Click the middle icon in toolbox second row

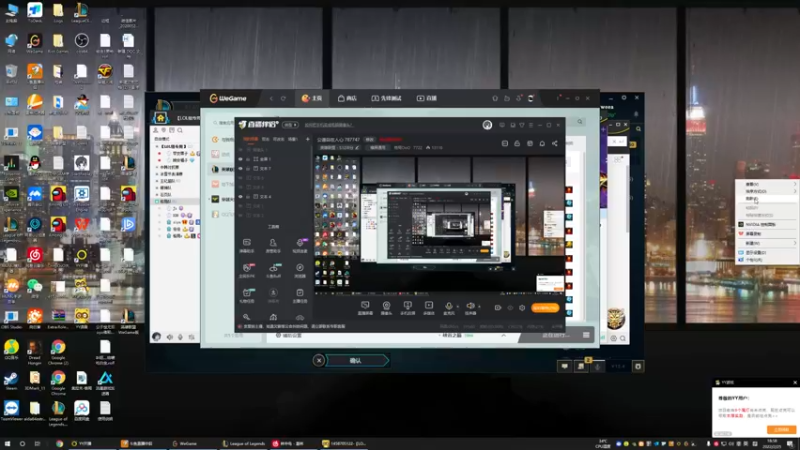[273, 270]
